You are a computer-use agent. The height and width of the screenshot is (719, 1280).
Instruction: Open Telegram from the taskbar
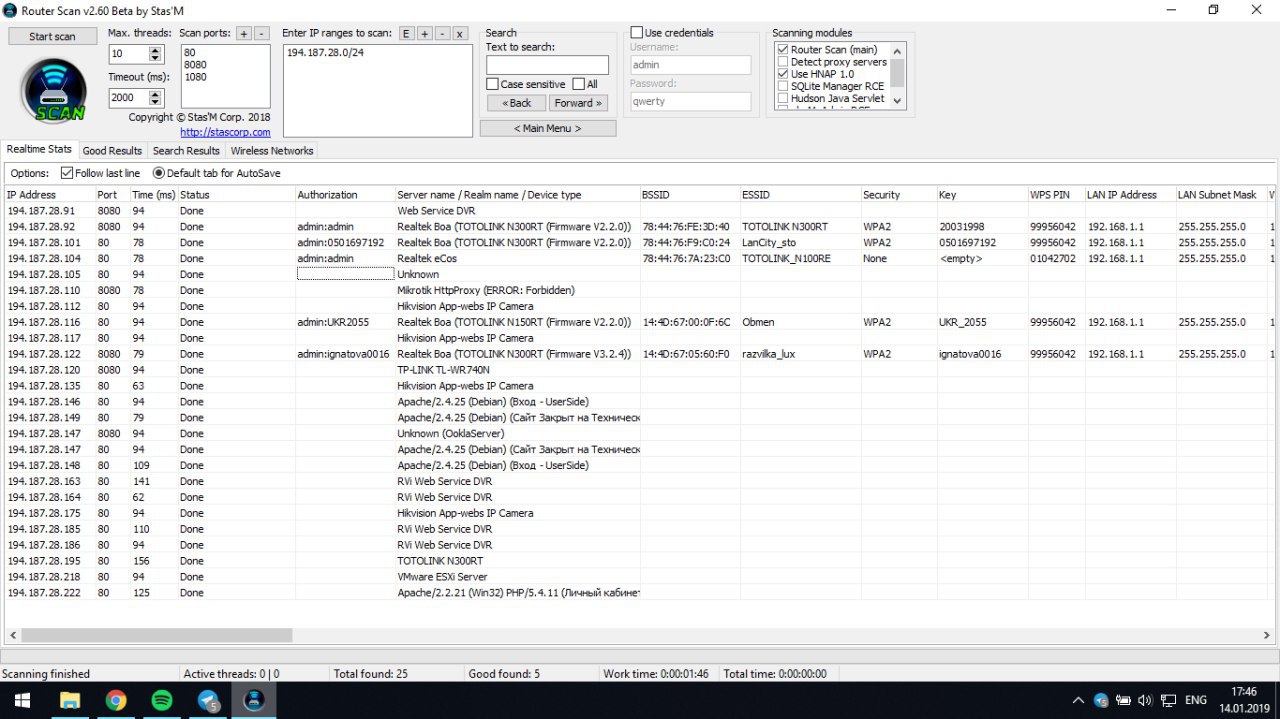pos(208,700)
